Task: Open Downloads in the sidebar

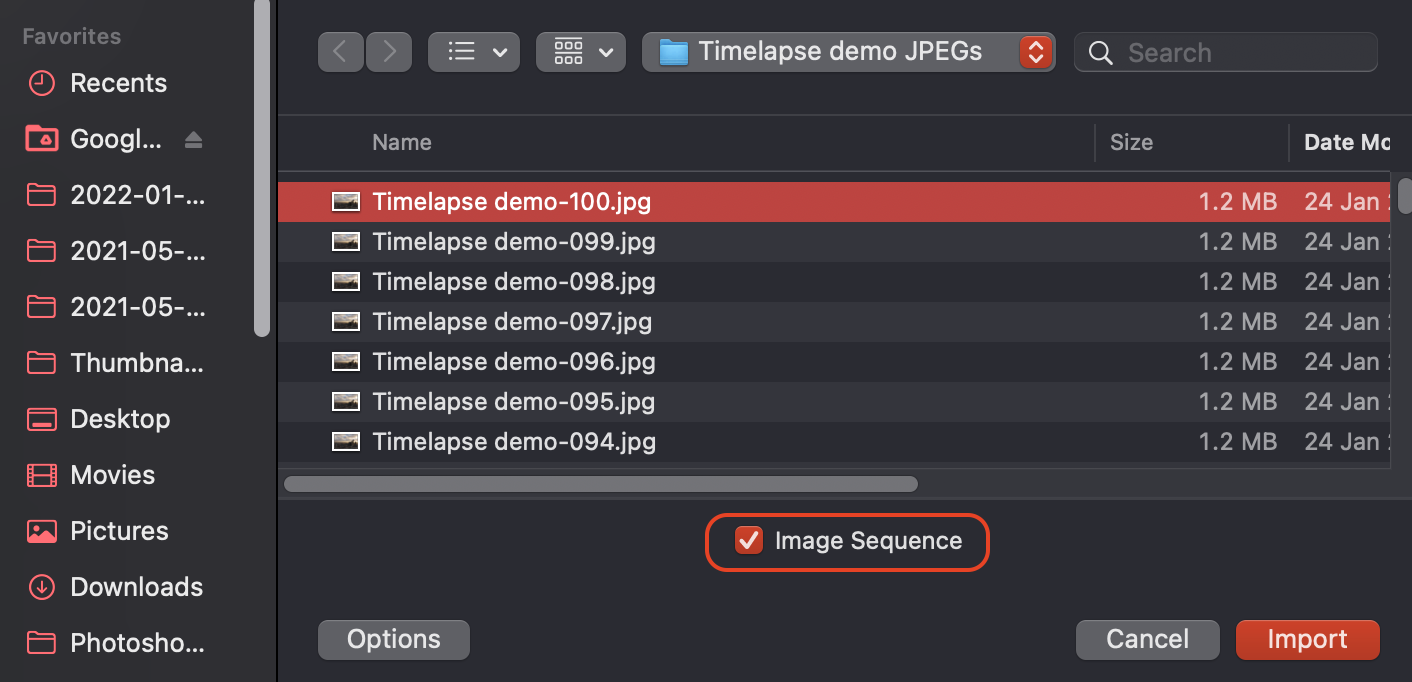Action: [136, 587]
